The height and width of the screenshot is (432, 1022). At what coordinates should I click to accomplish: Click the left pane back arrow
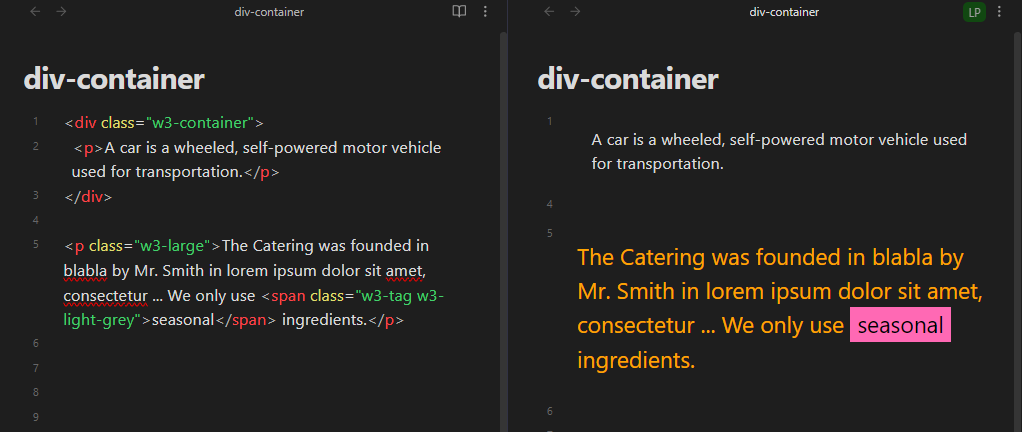(x=36, y=12)
